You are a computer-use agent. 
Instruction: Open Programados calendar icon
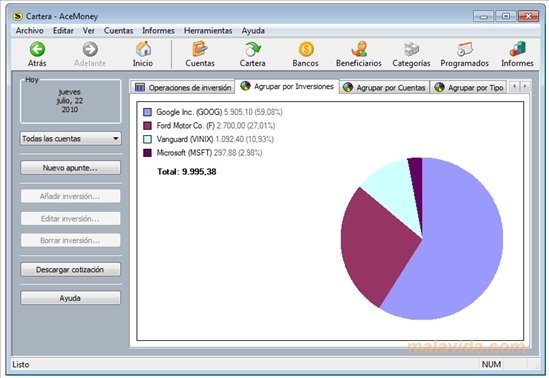tap(465, 49)
